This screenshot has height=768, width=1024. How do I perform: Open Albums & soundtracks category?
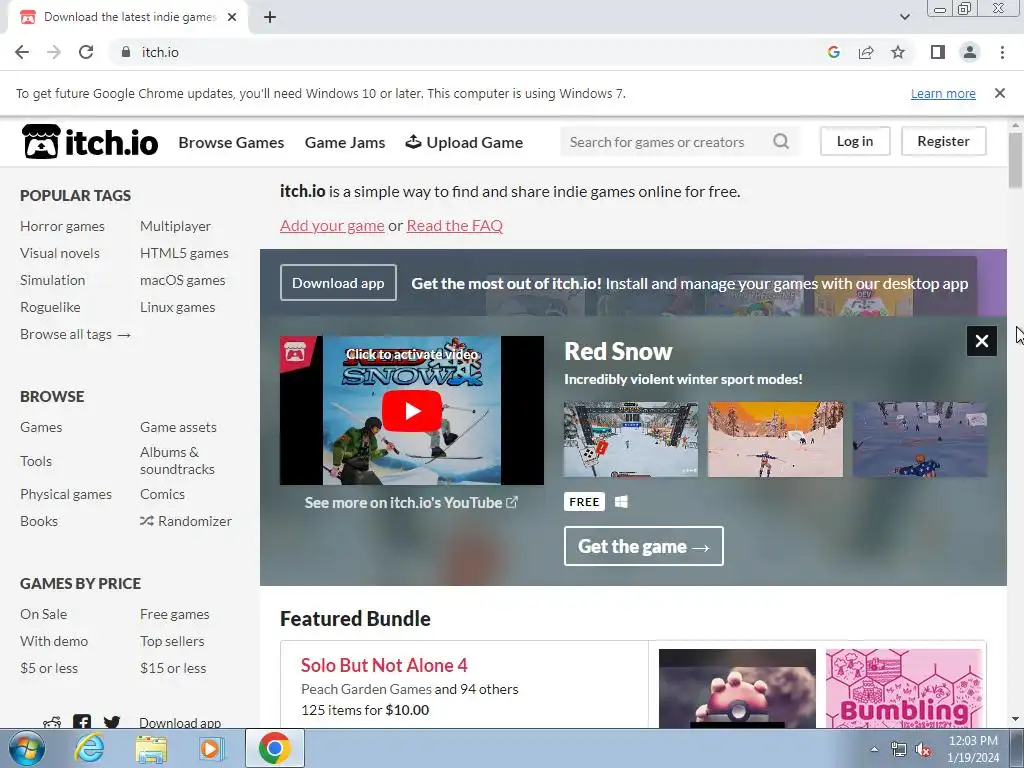(177, 460)
